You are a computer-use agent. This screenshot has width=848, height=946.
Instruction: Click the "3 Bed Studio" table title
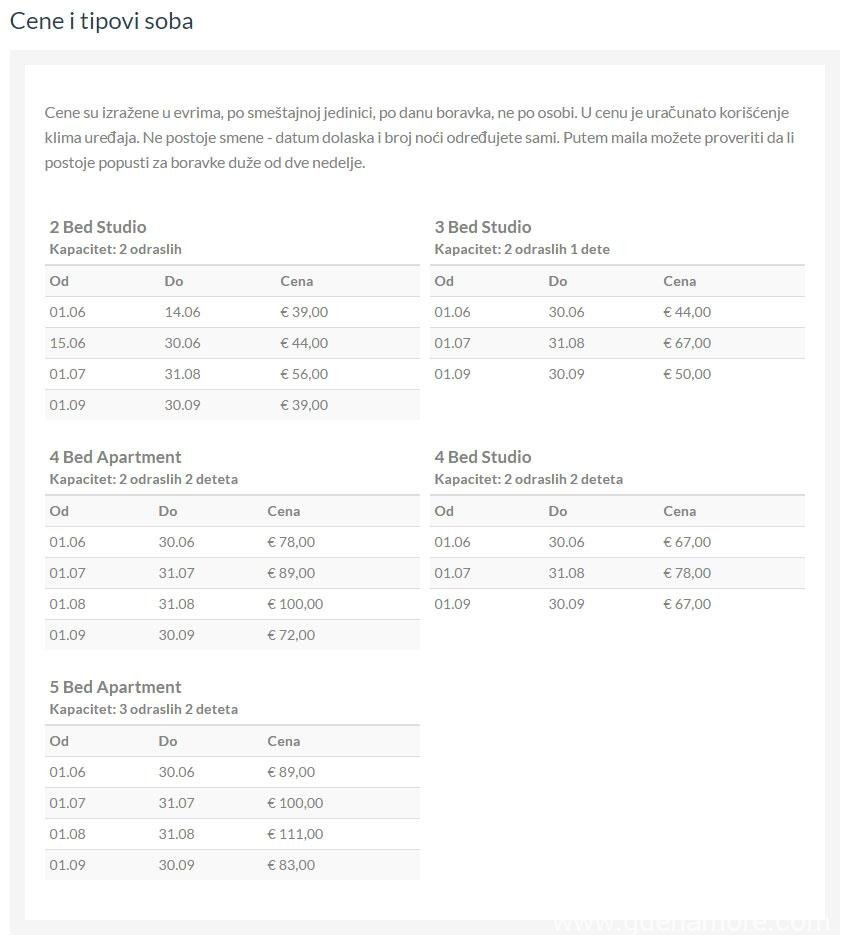click(x=483, y=227)
